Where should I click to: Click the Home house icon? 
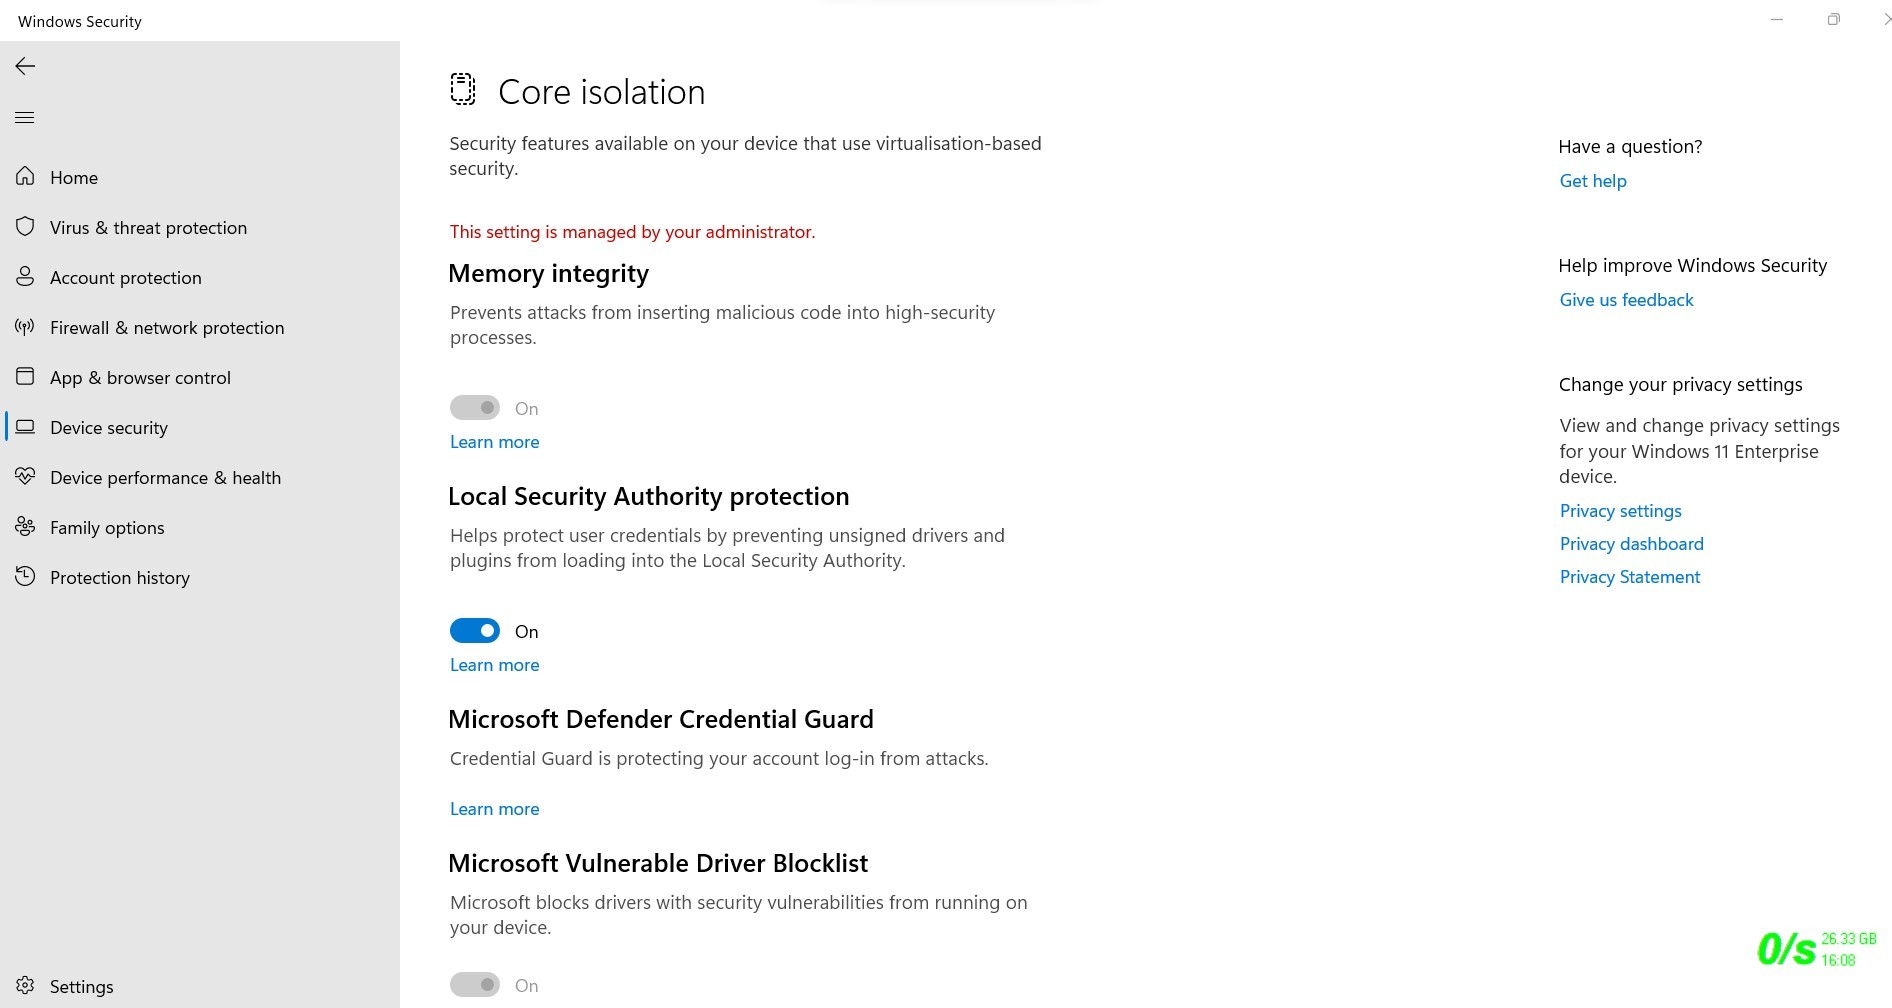[x=25, y=177]
